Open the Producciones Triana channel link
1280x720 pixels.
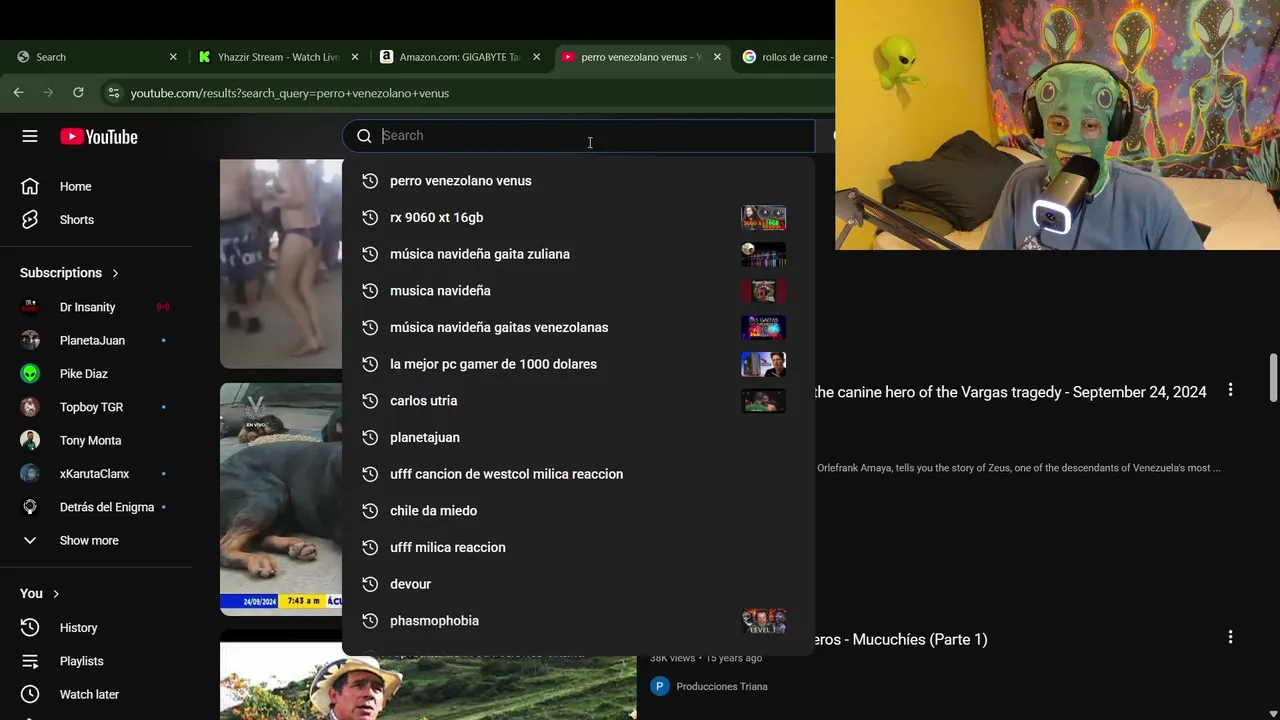[x=722, y=686]
